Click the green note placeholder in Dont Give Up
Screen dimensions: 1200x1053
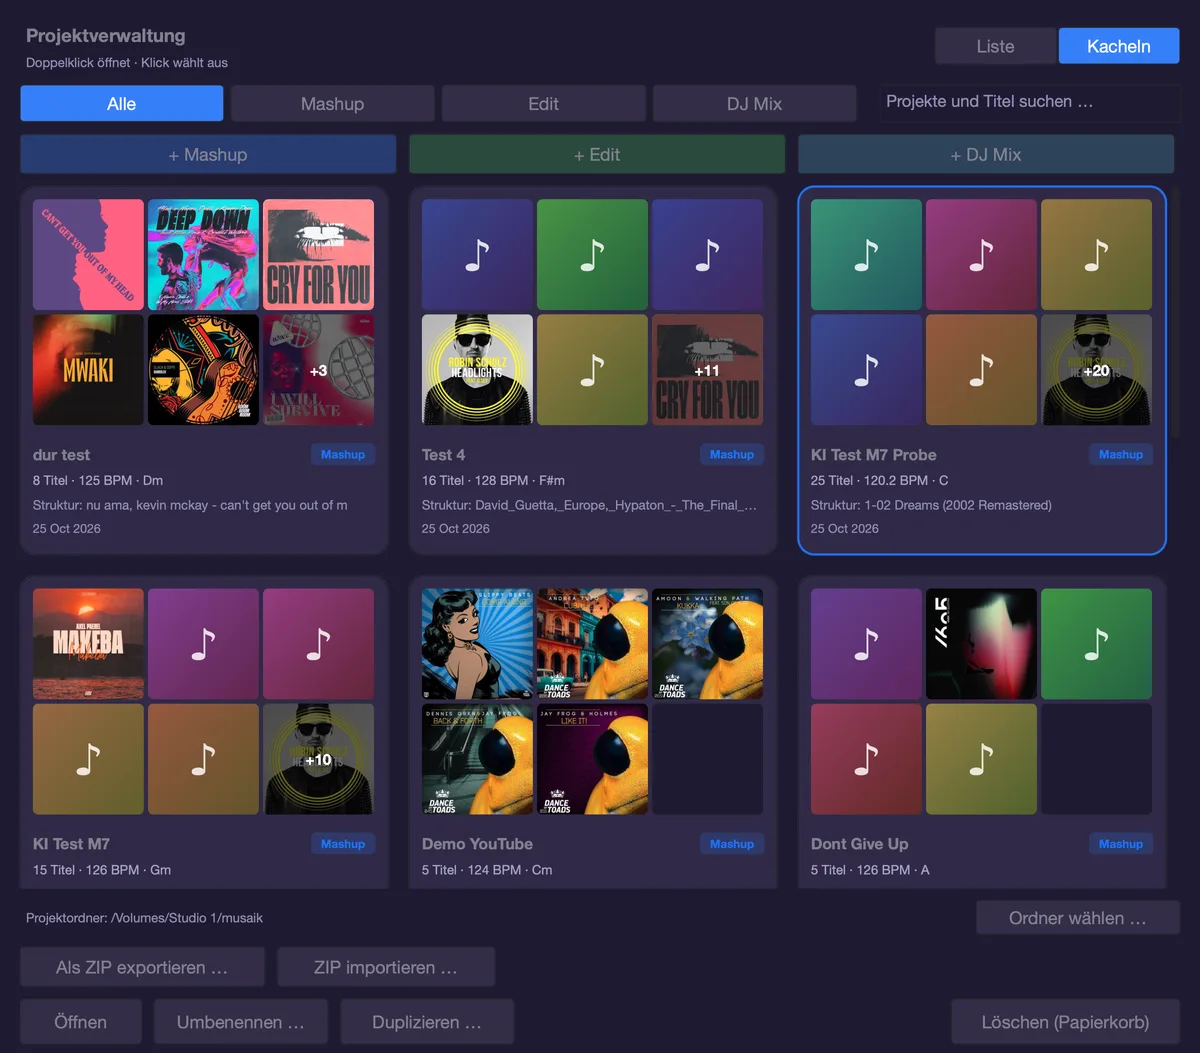(x=1096, y=644)
